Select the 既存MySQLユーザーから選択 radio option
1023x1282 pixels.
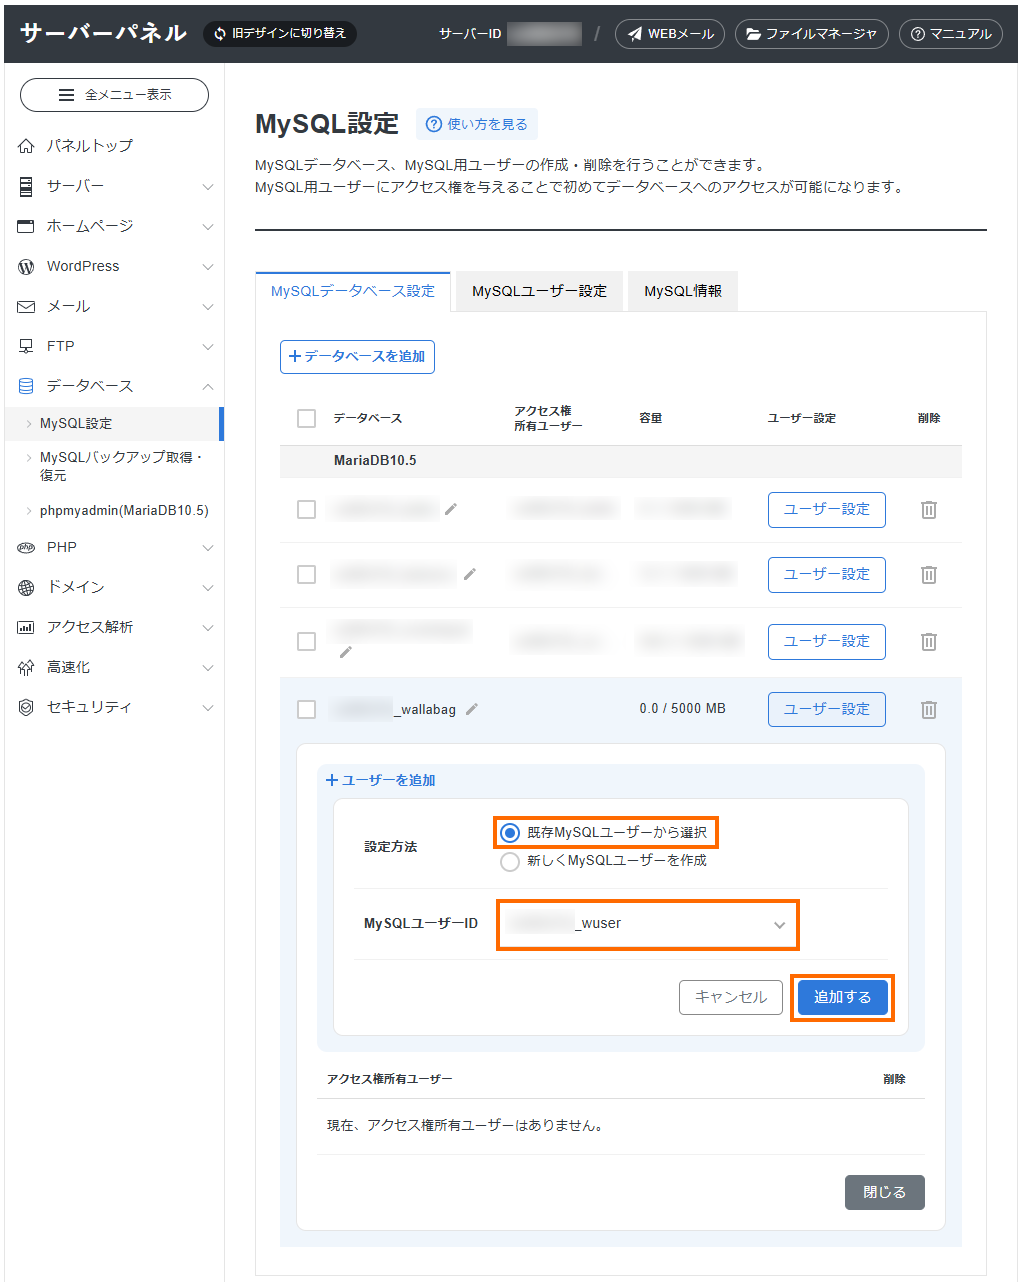click(510, 833)
